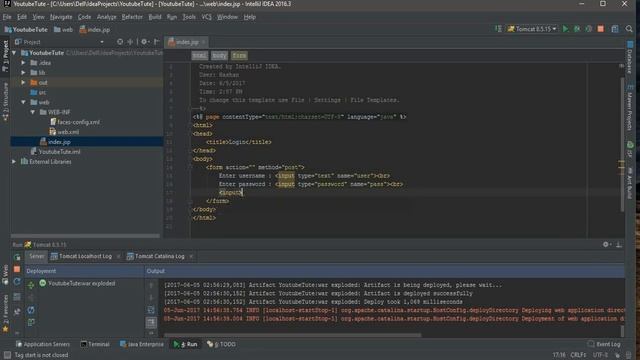
Task: Toggle Structure tool window side tab
Action: tap(5, 102)
